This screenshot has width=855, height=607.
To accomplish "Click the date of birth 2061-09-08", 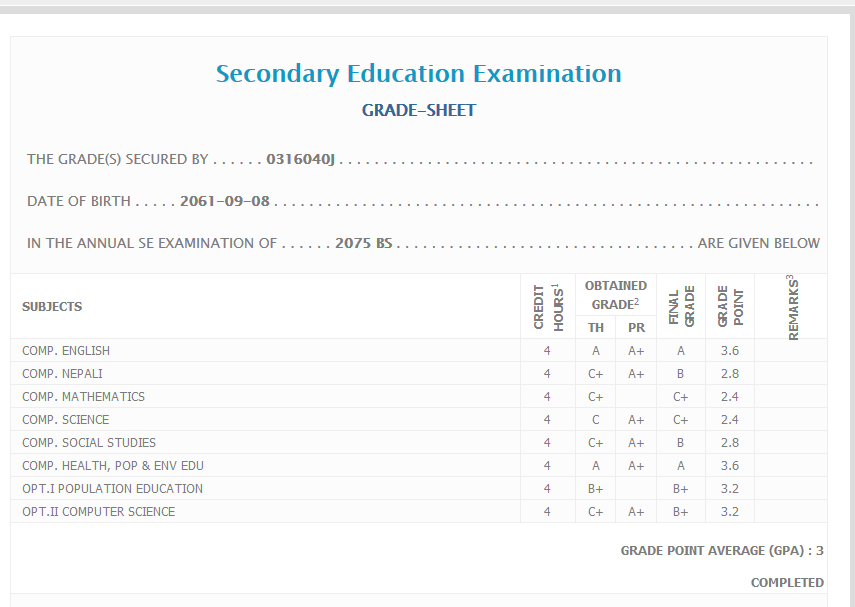I will click(225, 201).
